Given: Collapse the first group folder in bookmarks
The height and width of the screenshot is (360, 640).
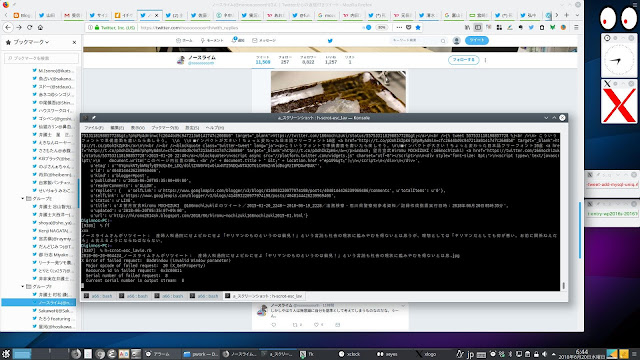Looking at the screenshot, I should click(x=23, y=198).
